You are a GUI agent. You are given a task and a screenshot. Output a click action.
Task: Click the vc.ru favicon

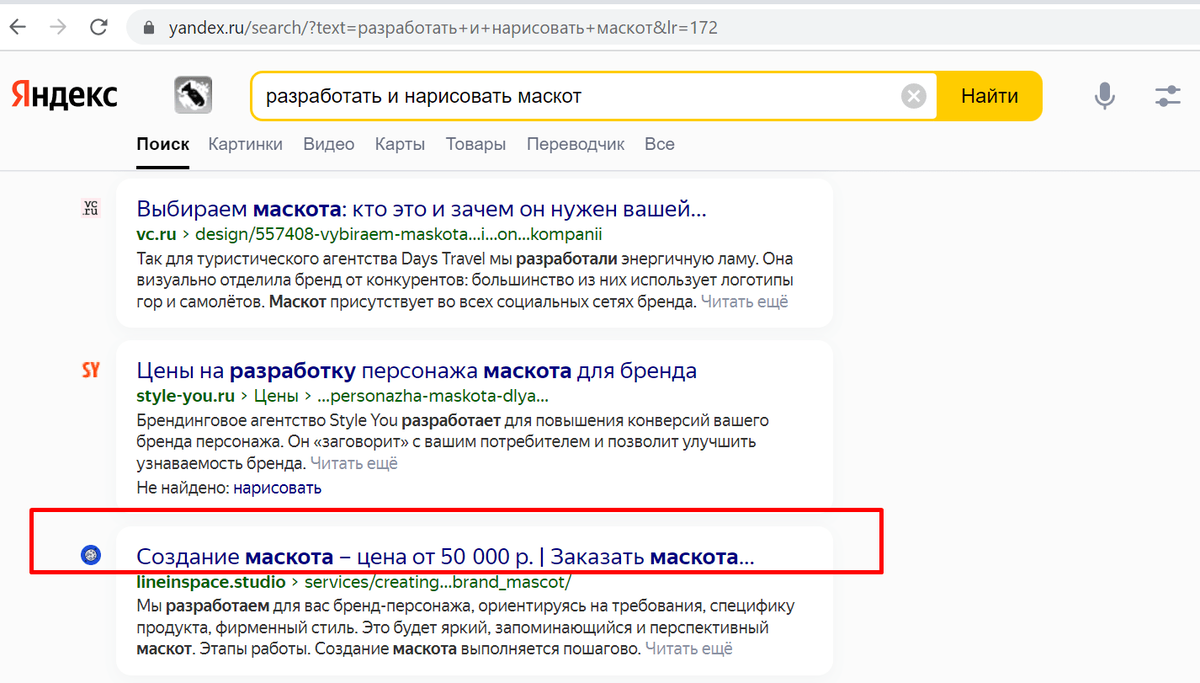point(90,208)
